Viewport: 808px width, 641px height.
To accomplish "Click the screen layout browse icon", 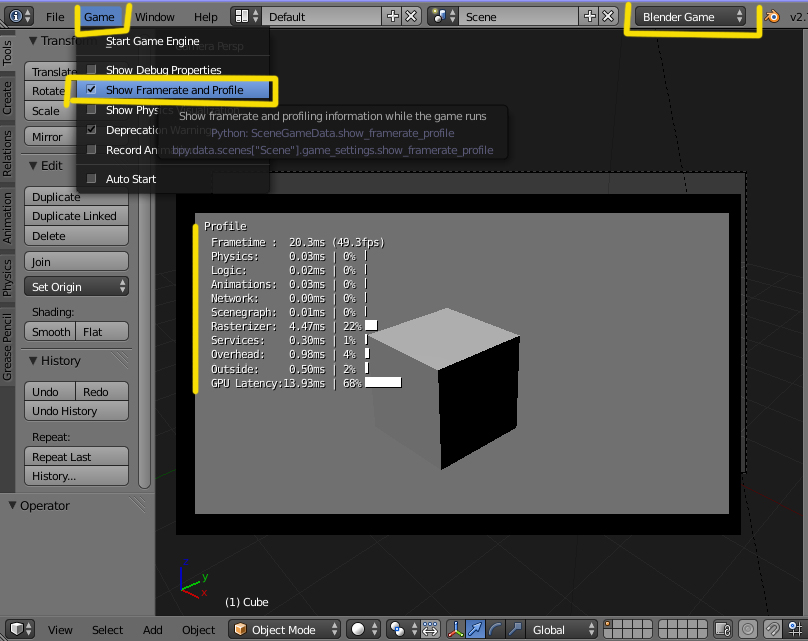I will [x=247, y=16].
